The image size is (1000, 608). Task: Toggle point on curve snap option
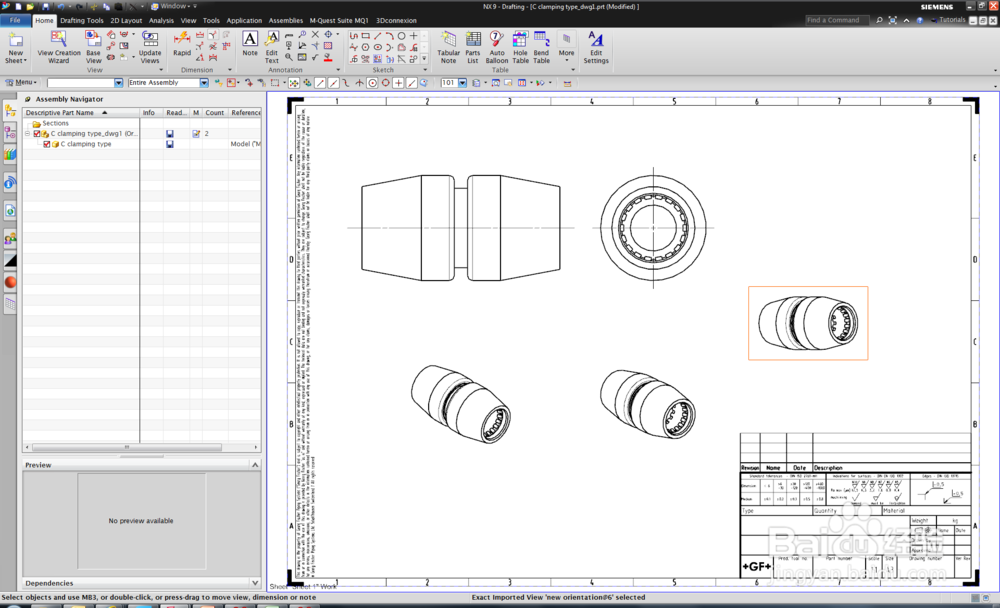(x=412, y=83)
